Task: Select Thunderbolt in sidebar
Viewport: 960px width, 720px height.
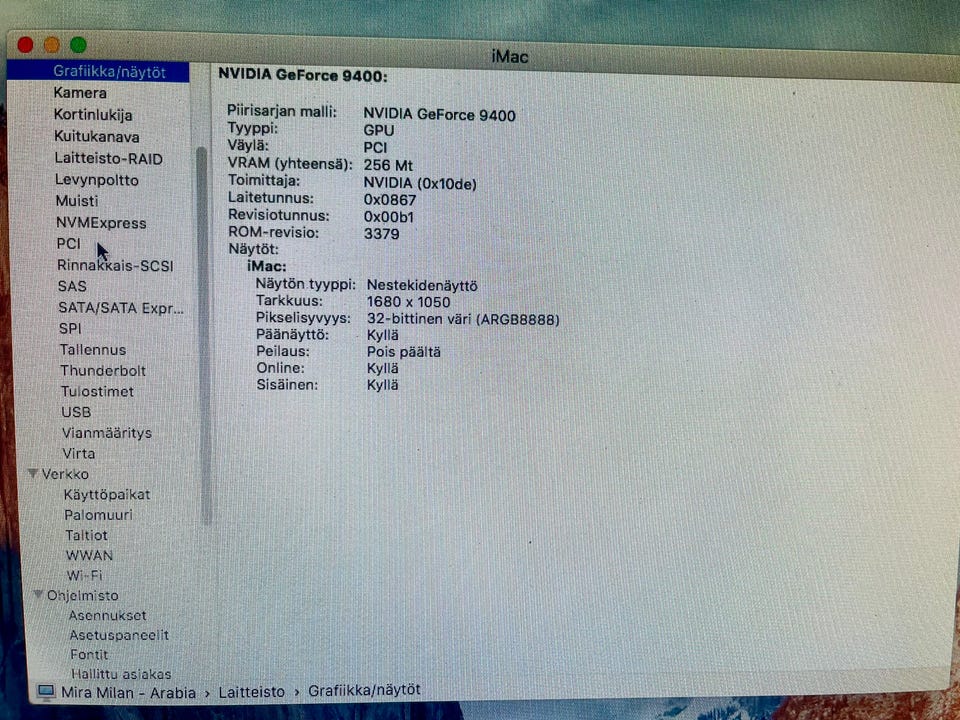Action: [x=103, y=371]
